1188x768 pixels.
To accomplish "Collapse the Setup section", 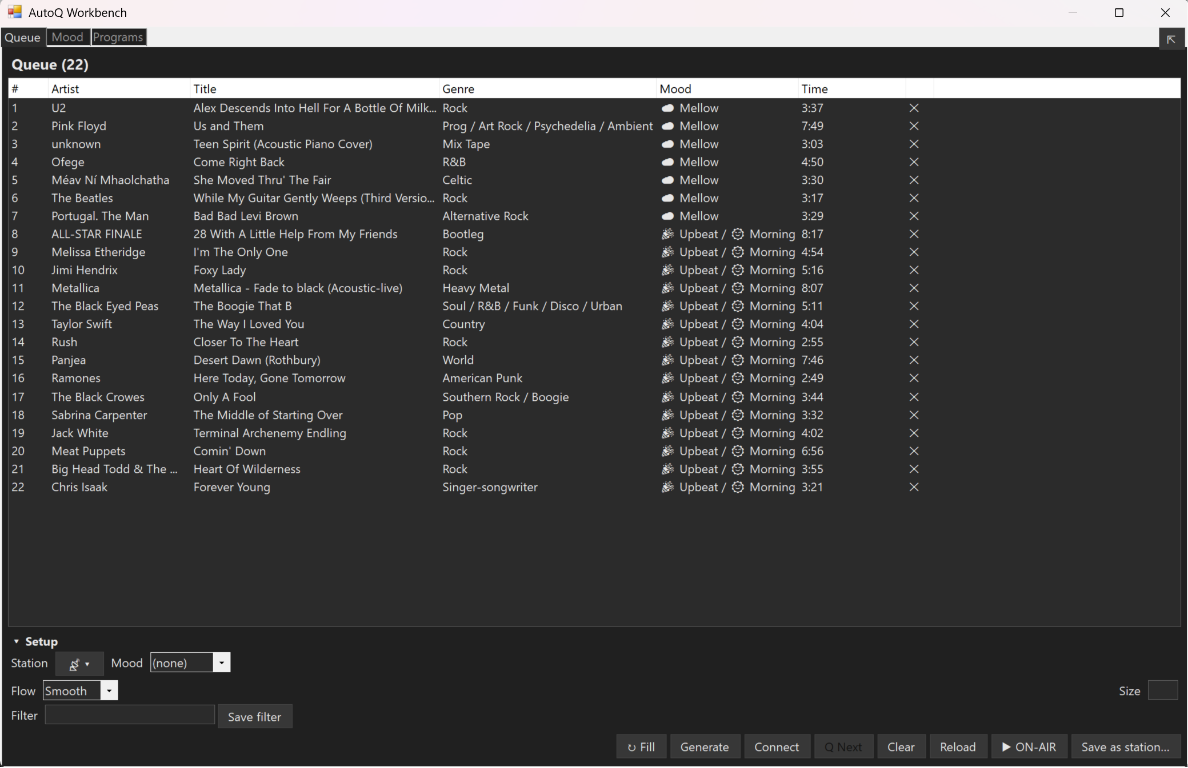I will tap(16, 642).
